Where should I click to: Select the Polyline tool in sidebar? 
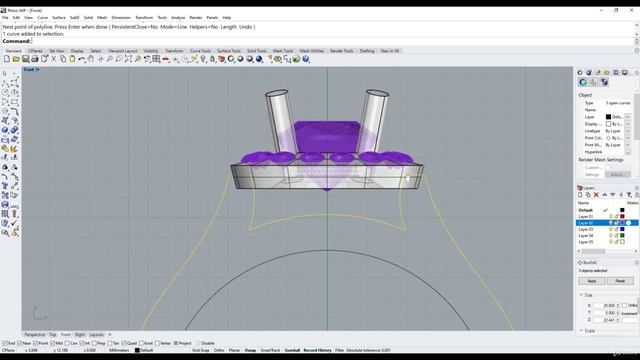tap(5, 83)
